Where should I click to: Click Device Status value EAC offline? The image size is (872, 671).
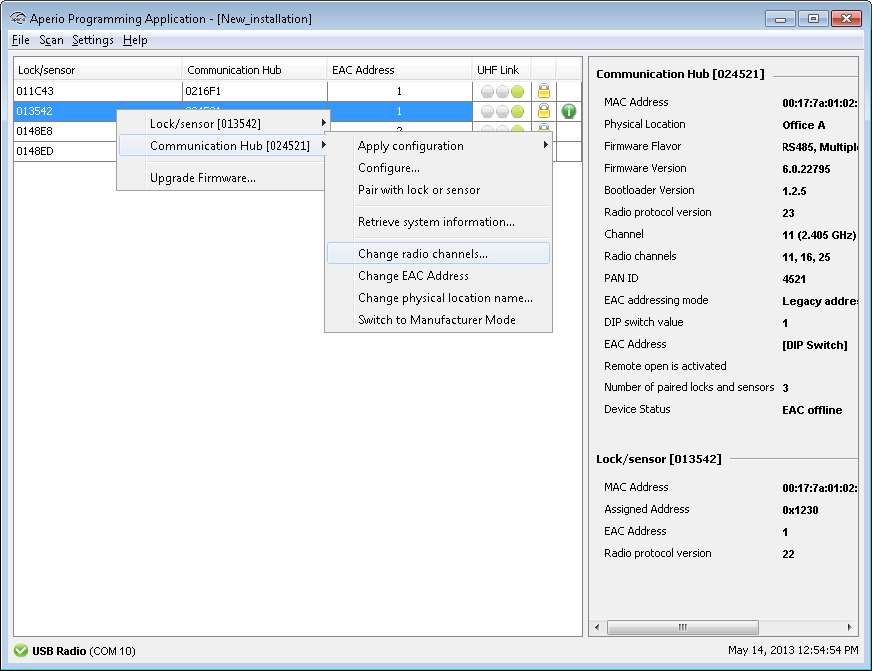[x=811, y=410]
